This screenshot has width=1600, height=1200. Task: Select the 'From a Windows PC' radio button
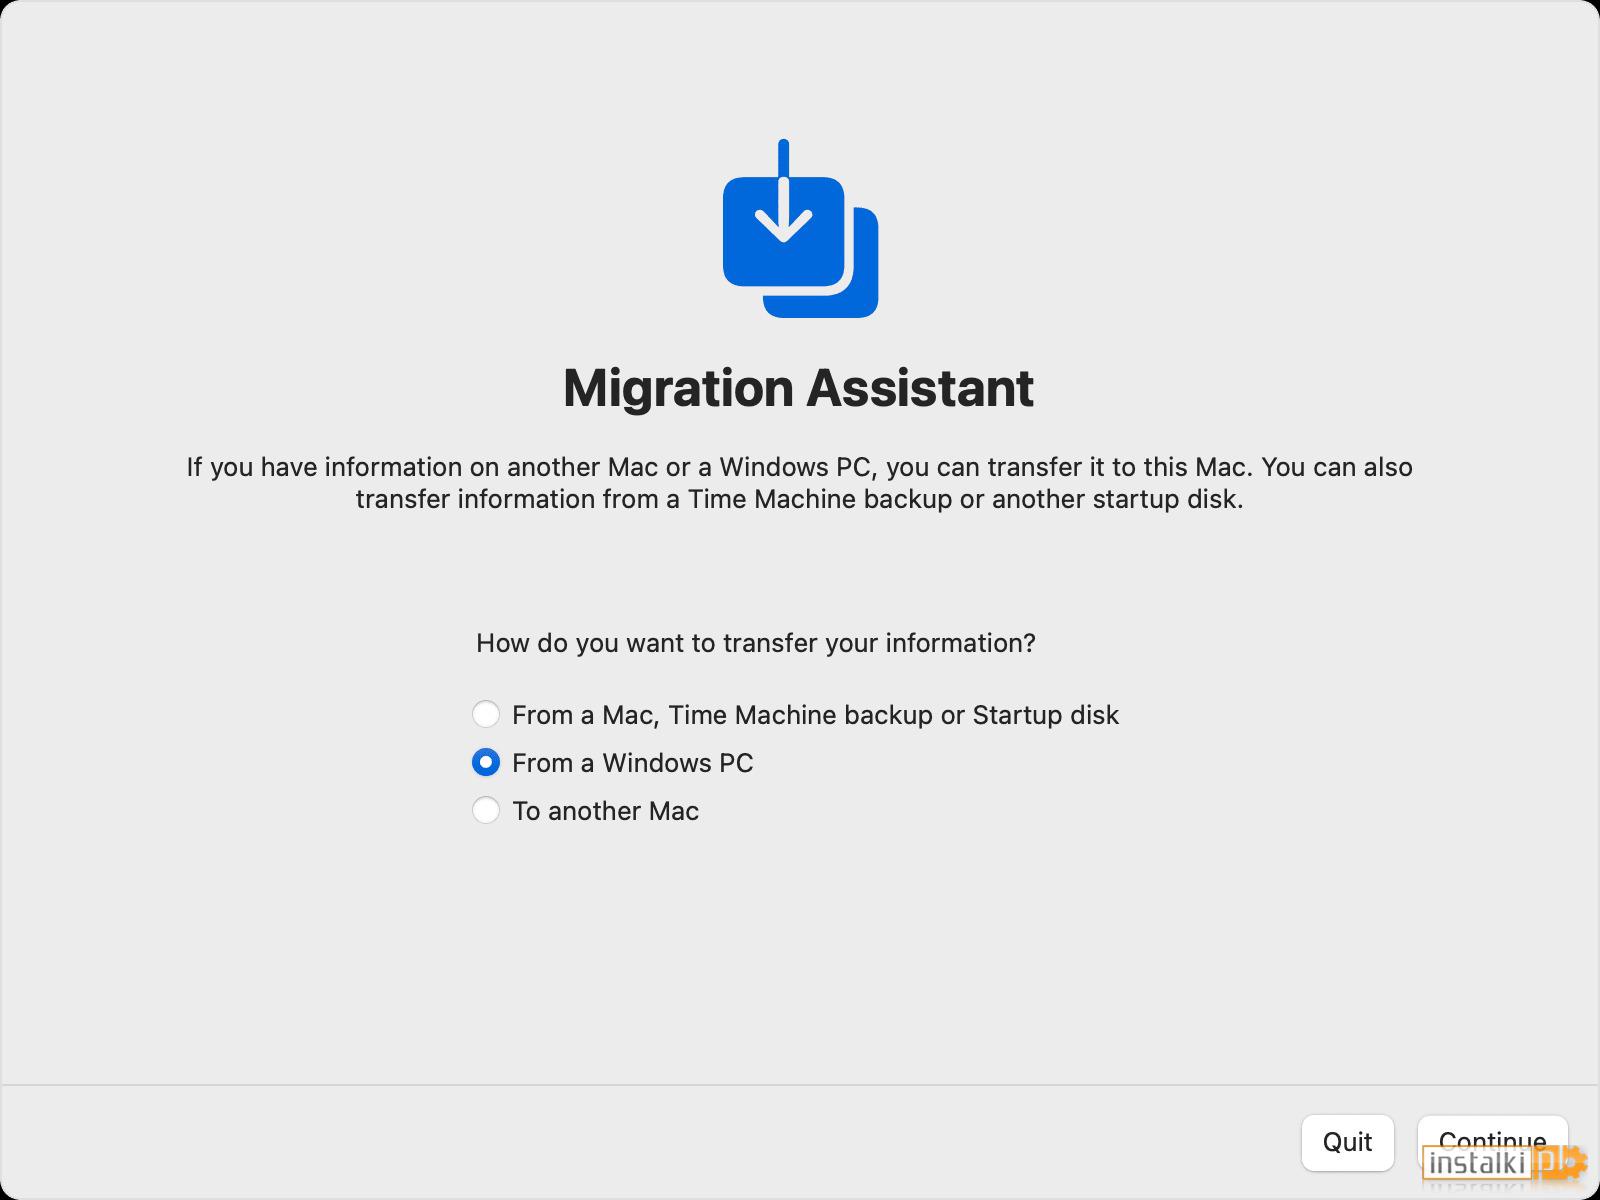pyautogui.click(x=486, y=762)
